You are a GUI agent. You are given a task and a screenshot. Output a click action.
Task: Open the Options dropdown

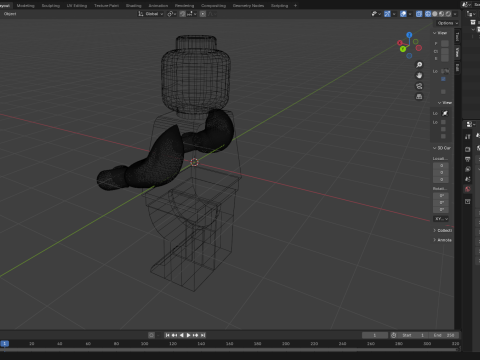tap(447, 23)
